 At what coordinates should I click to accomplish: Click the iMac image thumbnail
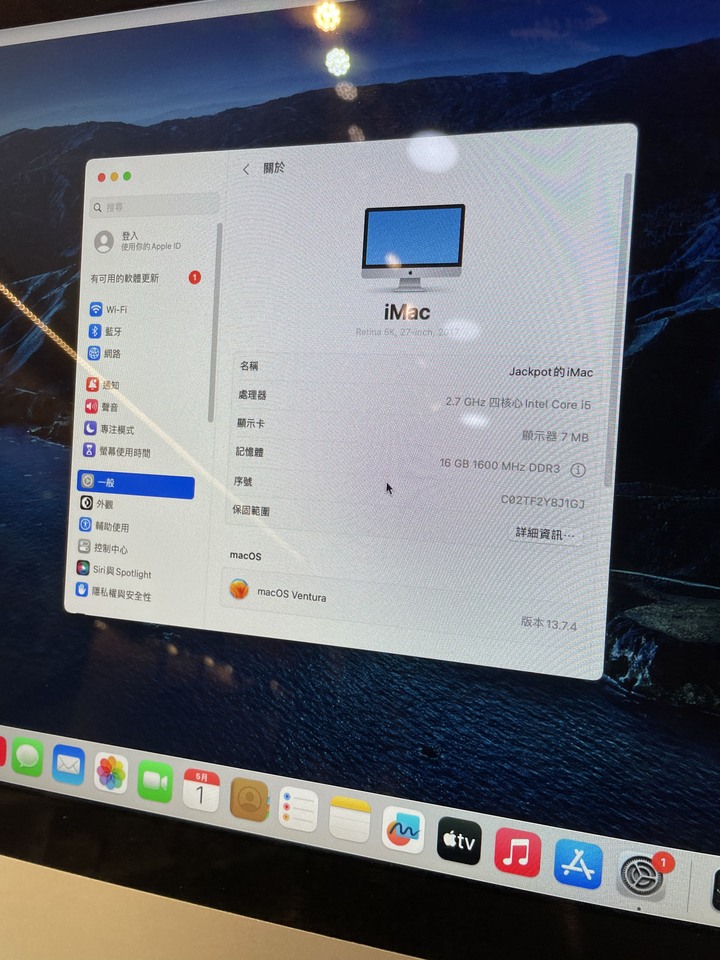tap(413, 247)
